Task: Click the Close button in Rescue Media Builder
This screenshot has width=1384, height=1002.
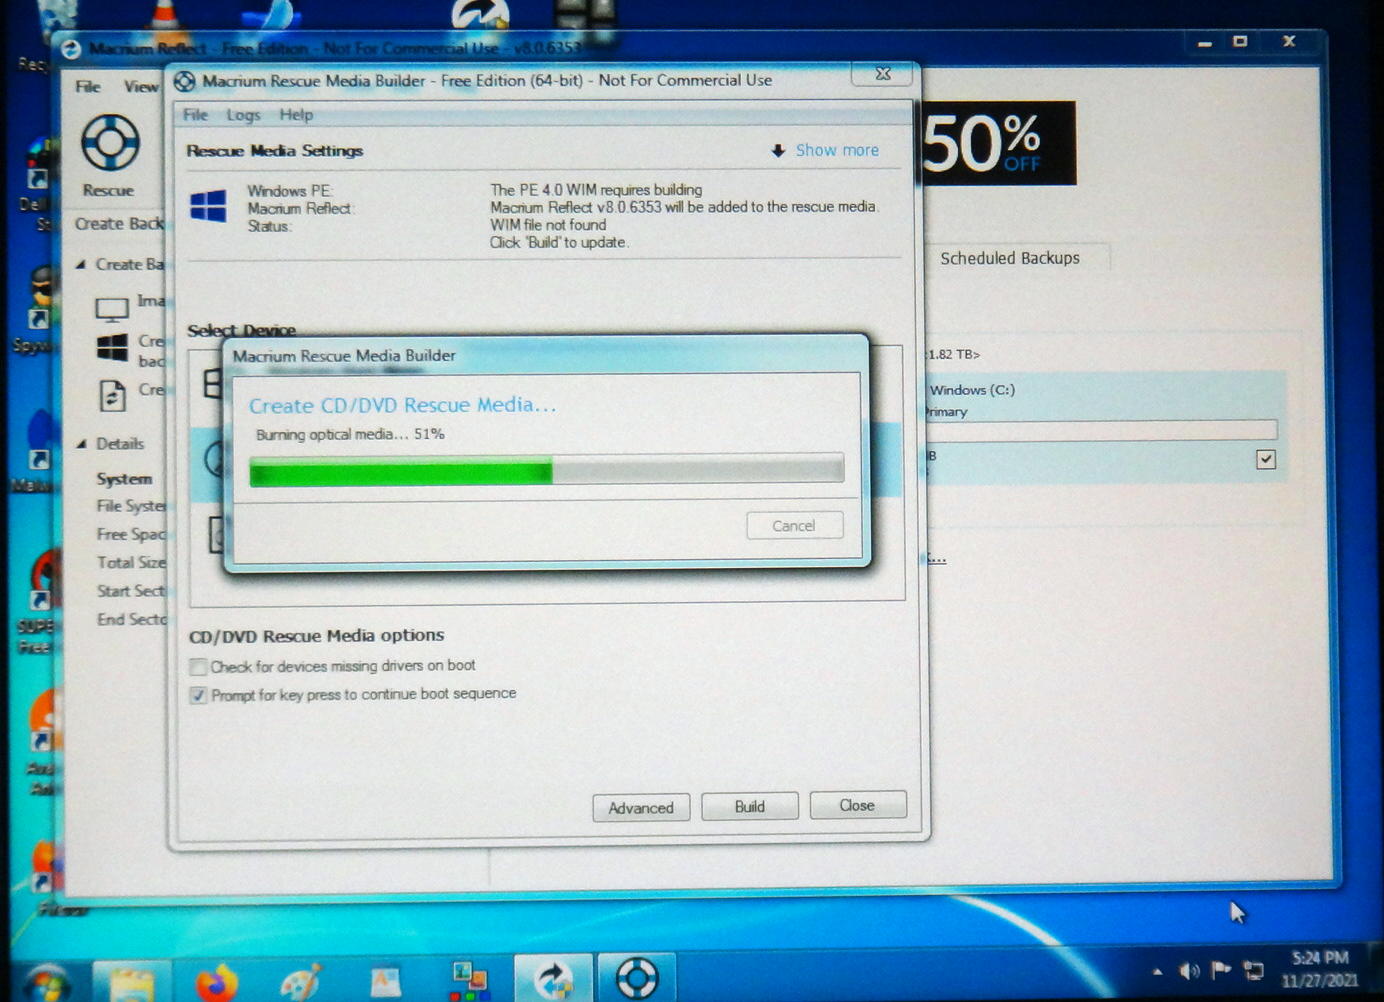Action: pyautogui.click(x=857, y=805)
